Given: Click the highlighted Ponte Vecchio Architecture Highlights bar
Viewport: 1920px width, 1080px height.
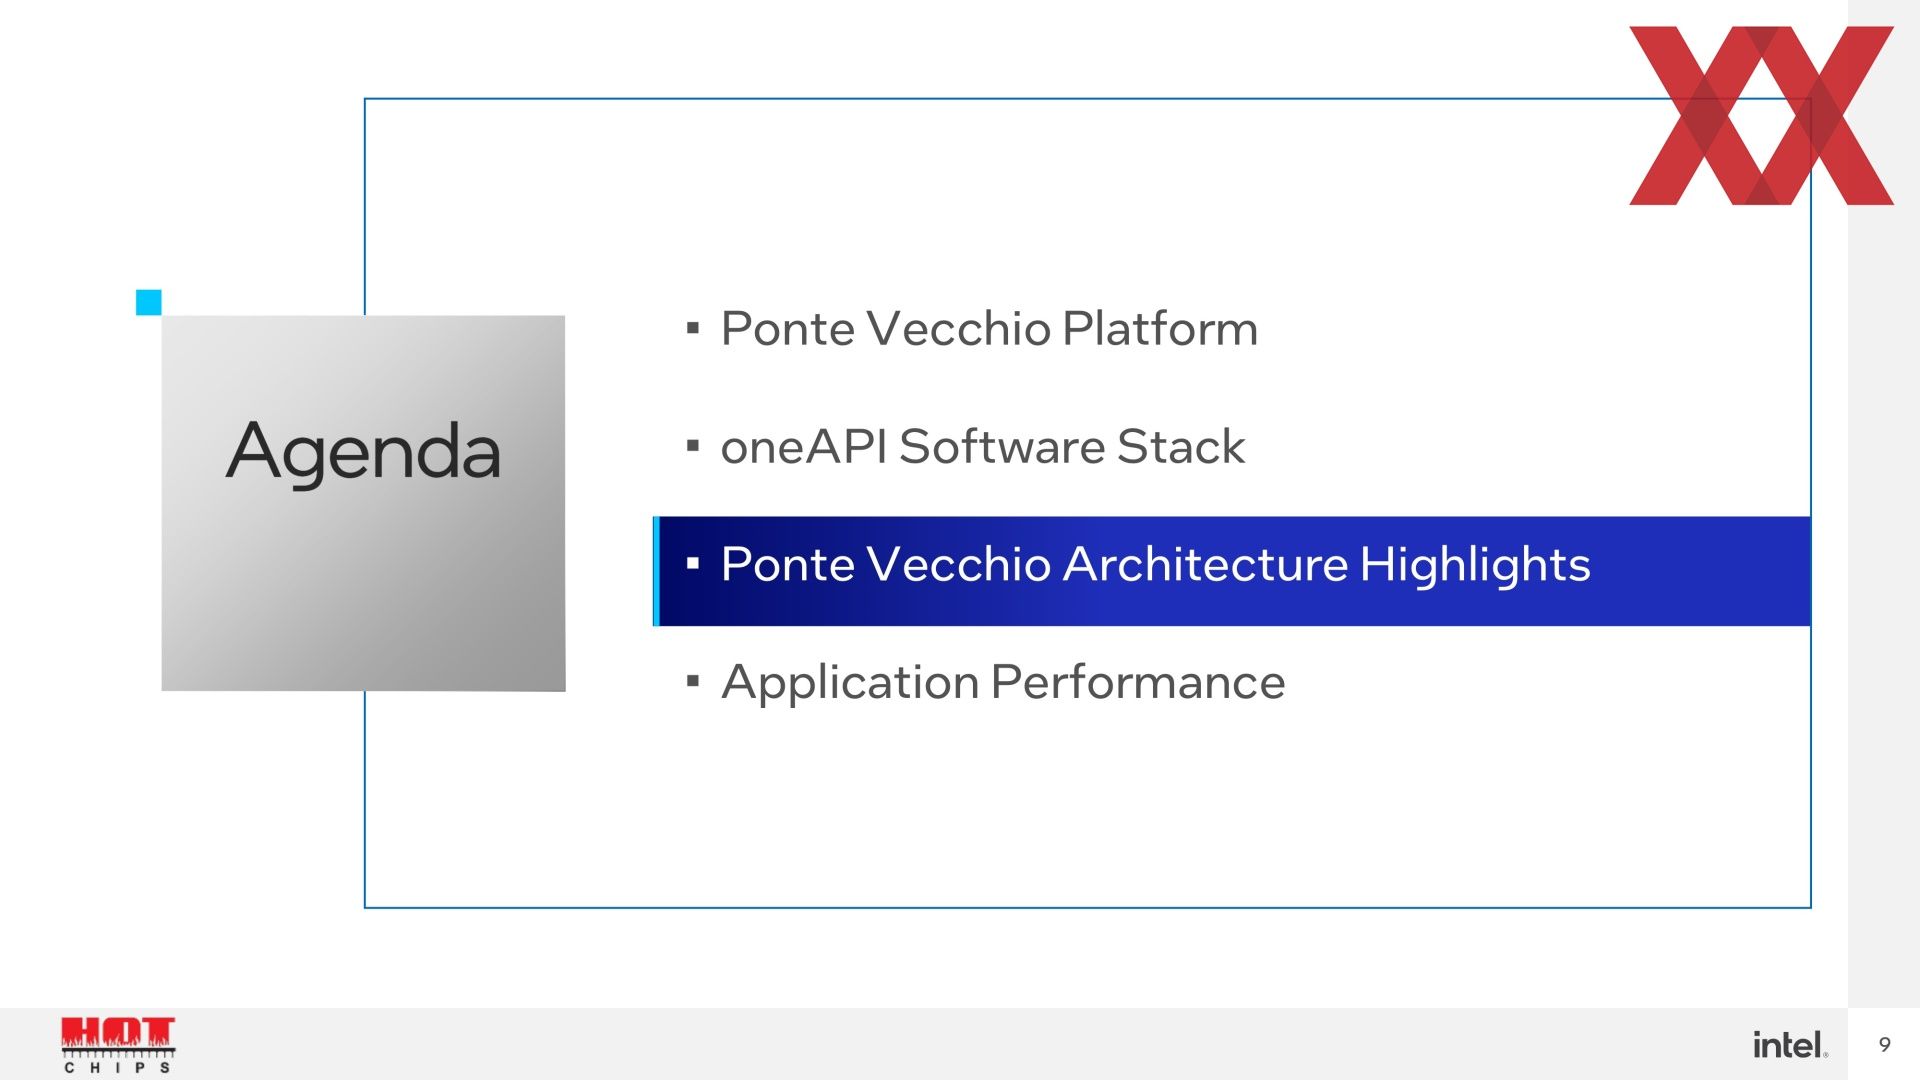Looking at the screenshot, I should pos(1231,571).
